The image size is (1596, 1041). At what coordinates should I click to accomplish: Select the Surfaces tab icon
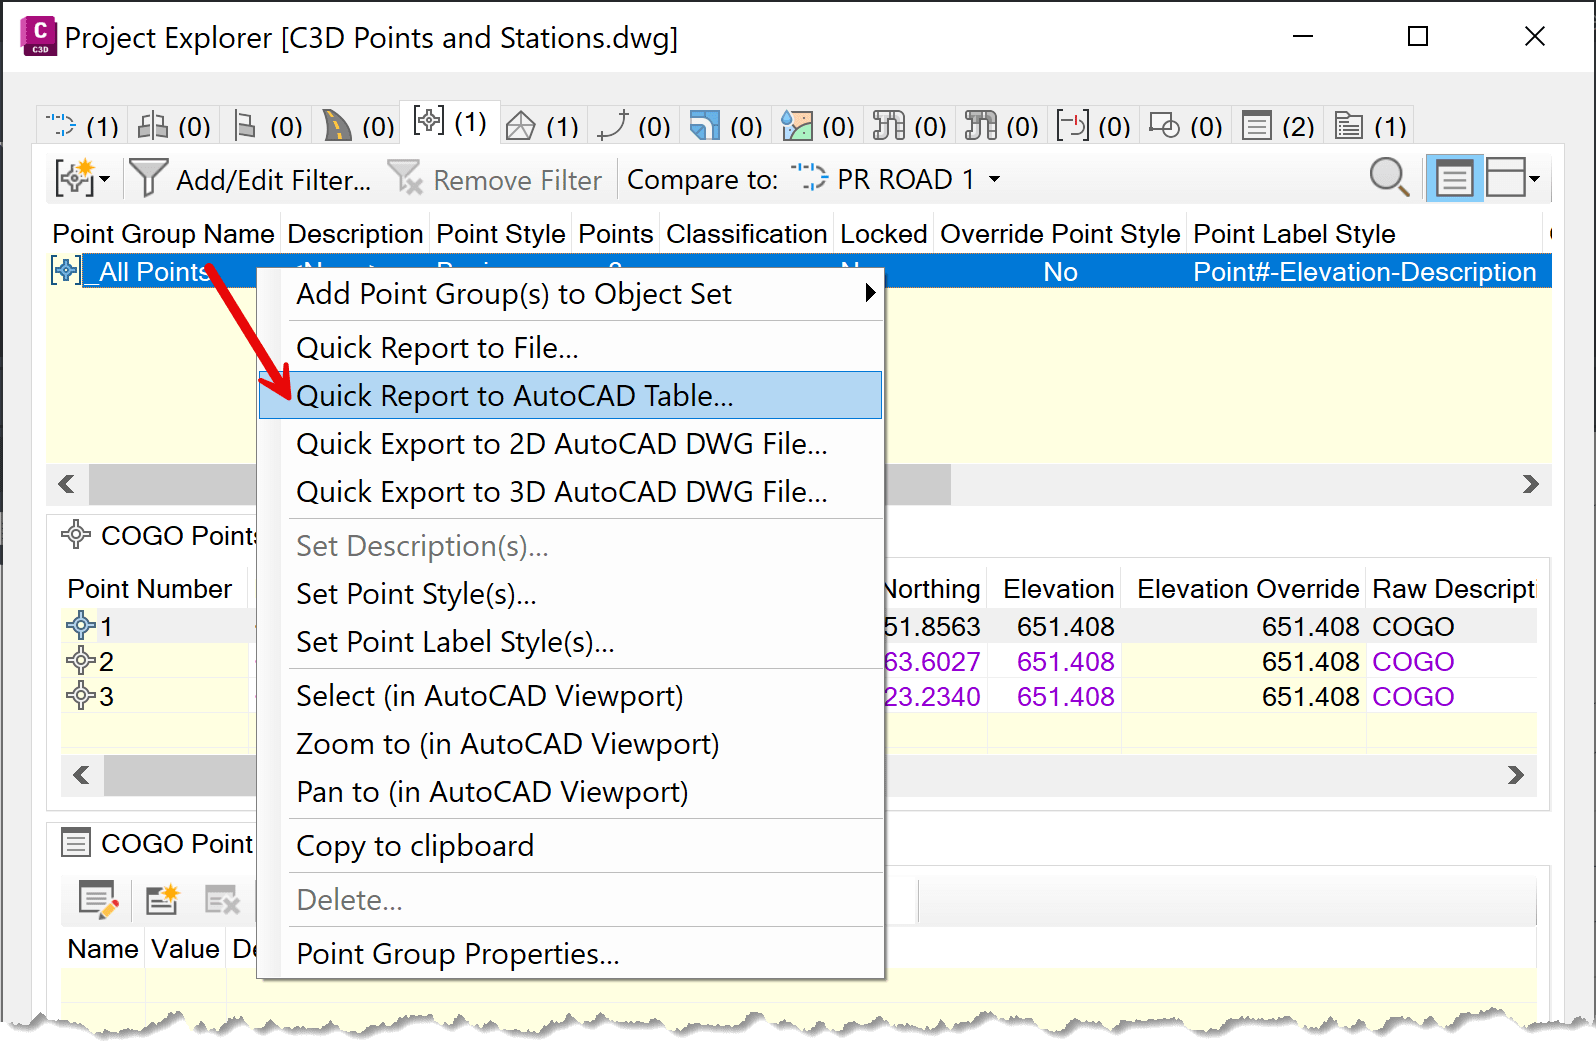point(520,126)
